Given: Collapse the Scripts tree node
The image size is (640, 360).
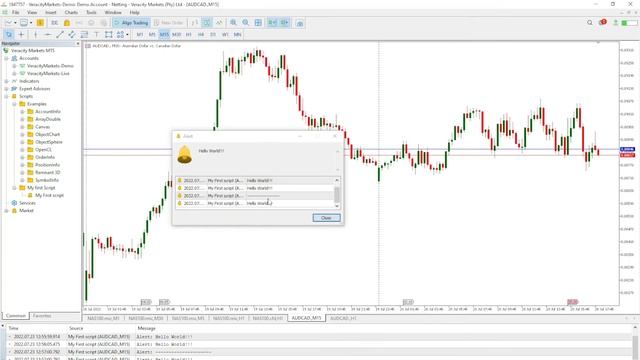Looking at the screenshot, I should (7, 96).
